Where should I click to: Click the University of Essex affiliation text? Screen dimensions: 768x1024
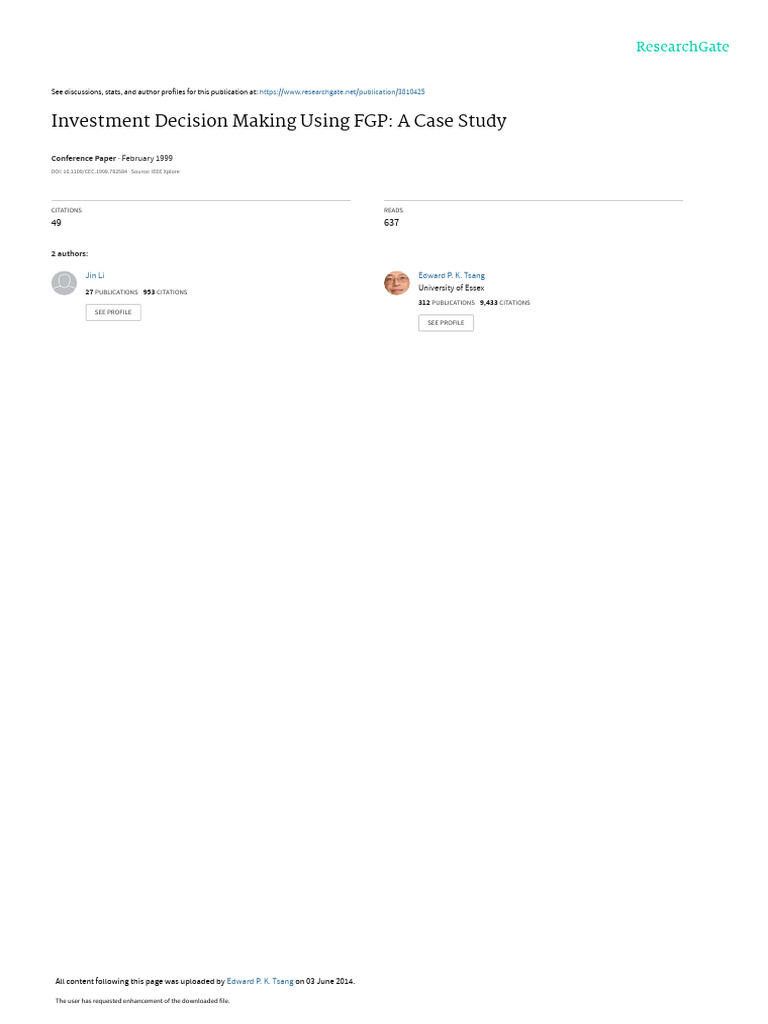451,288
